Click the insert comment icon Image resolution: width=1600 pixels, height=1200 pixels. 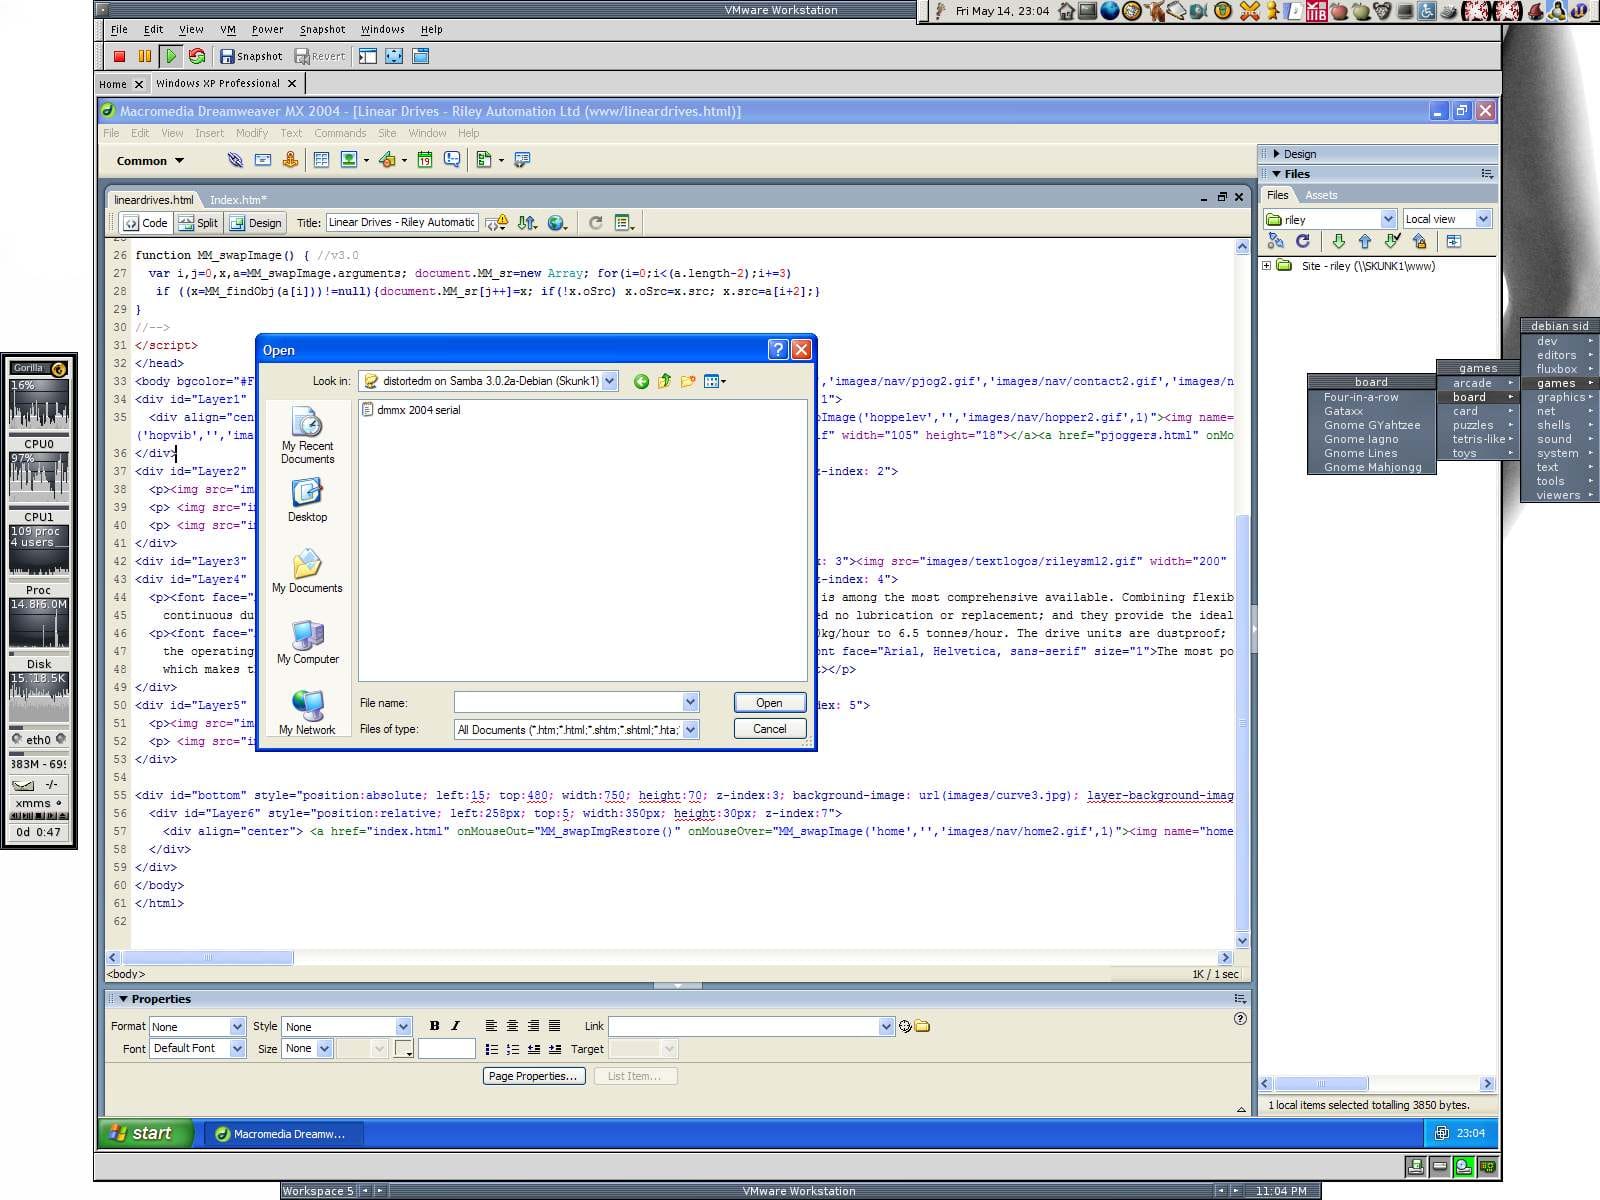[452, 160]
